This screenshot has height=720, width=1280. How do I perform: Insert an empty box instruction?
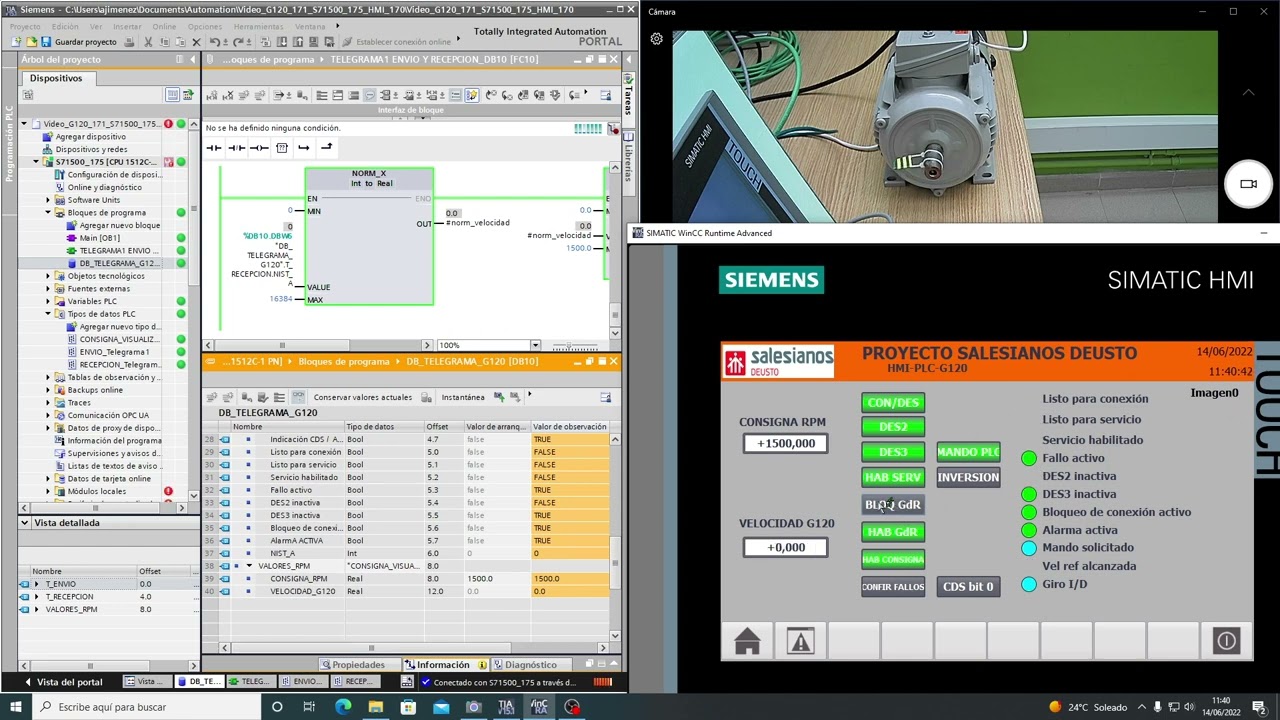pyautogui.click(x=281, y=148)
